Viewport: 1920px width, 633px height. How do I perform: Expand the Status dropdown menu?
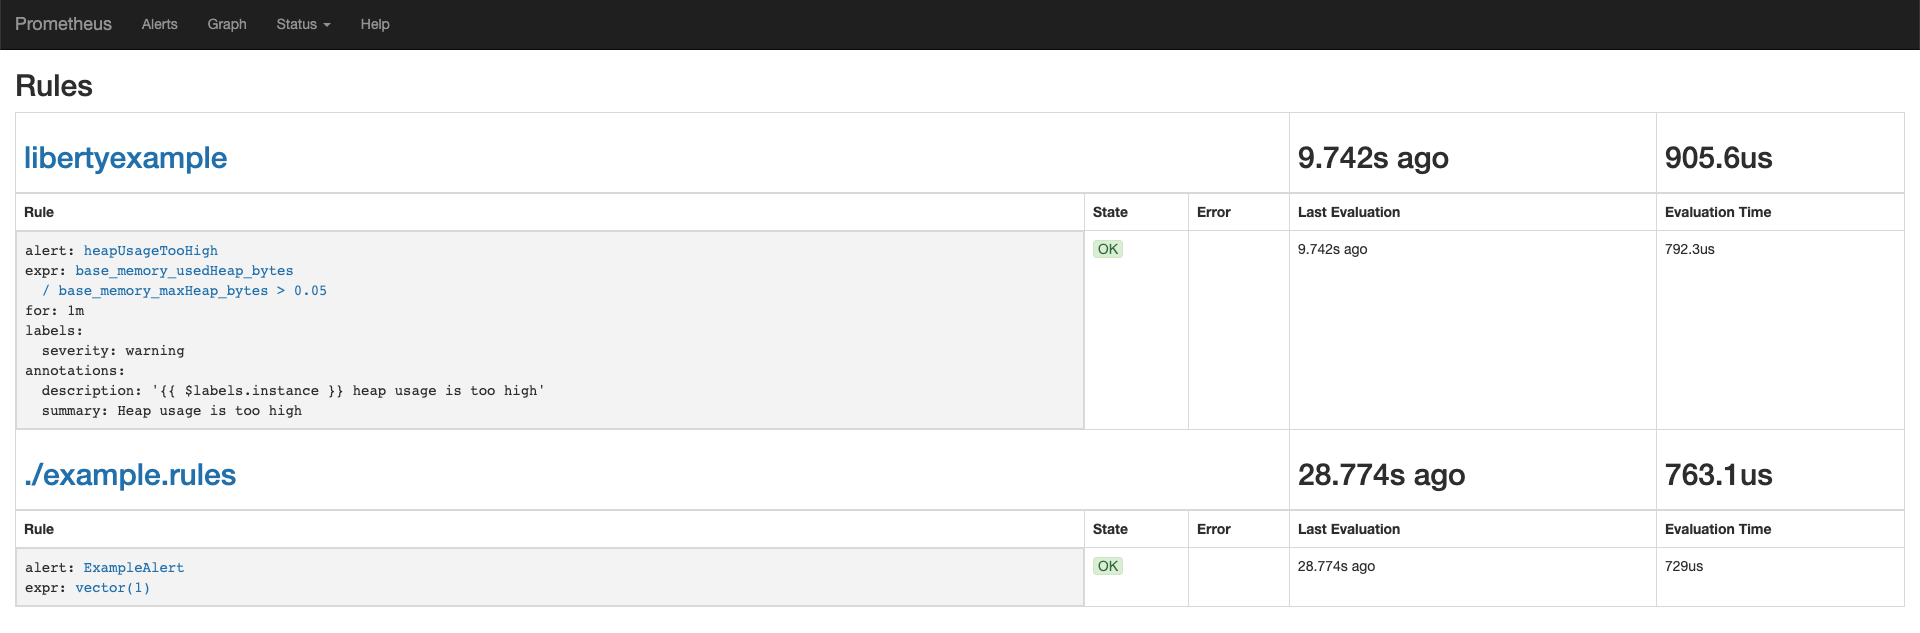(303, 24)
